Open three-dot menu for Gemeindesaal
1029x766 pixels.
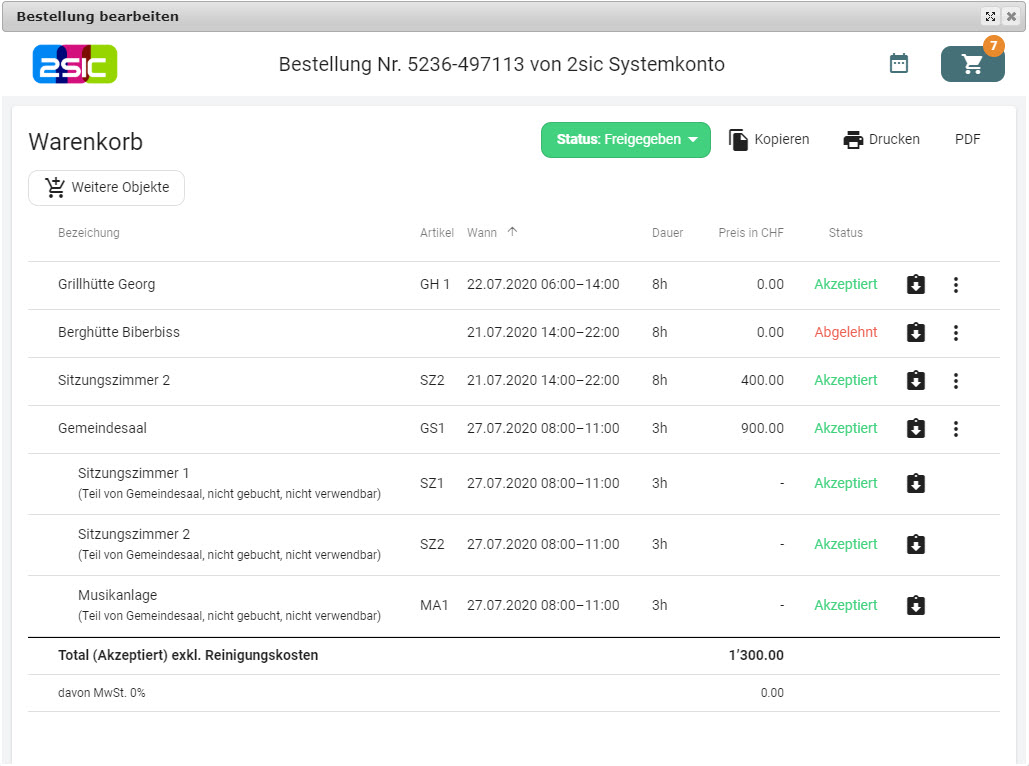click(956, 429)
